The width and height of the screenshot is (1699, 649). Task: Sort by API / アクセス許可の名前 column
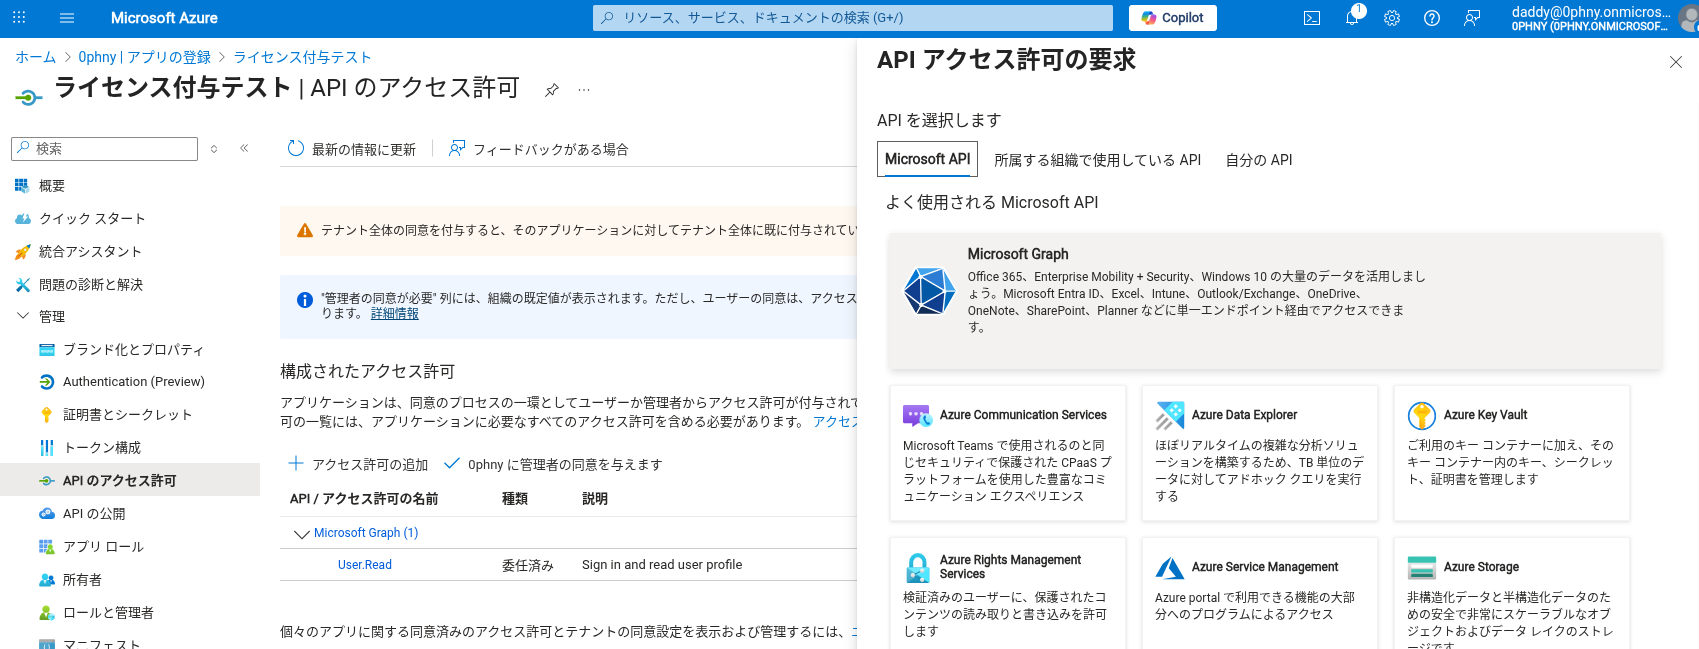pos(364,499)
